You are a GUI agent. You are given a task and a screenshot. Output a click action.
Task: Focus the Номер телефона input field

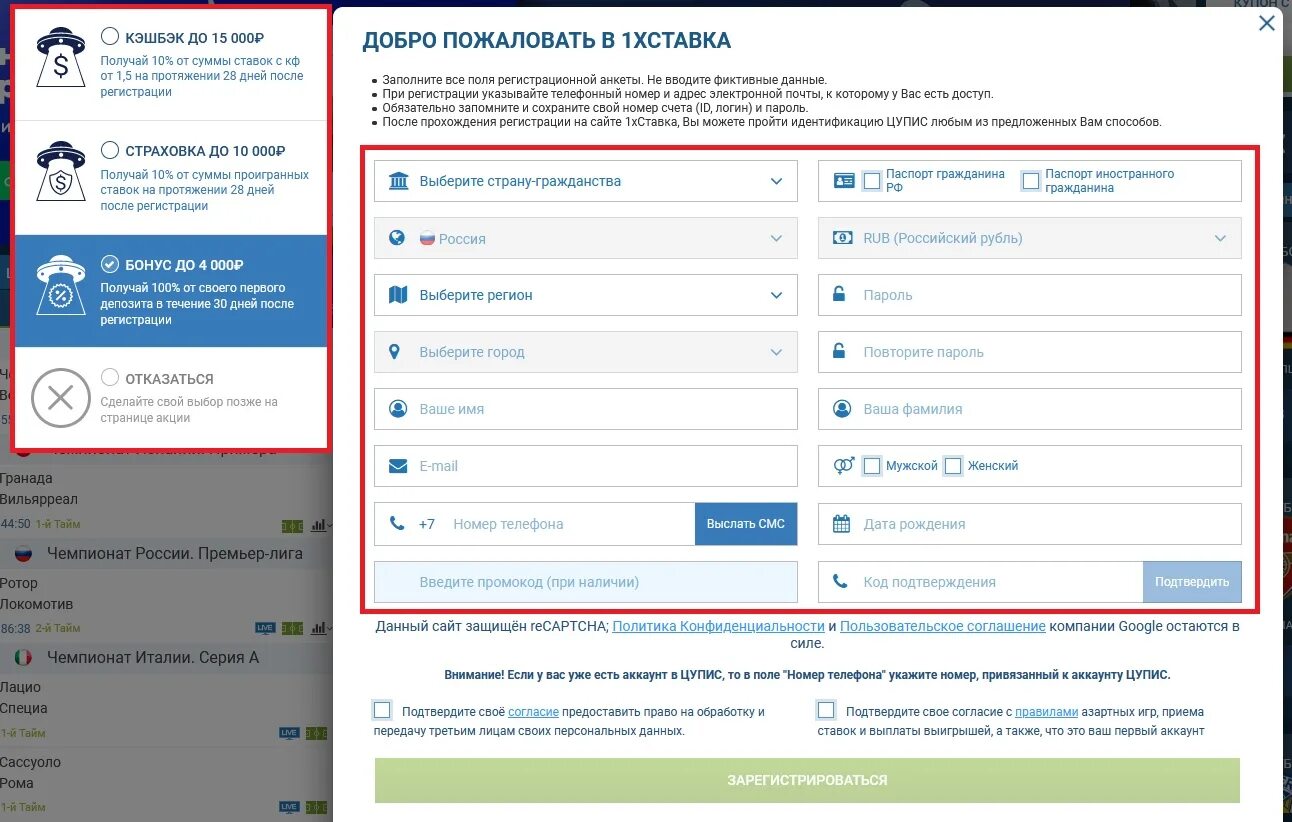570,524
